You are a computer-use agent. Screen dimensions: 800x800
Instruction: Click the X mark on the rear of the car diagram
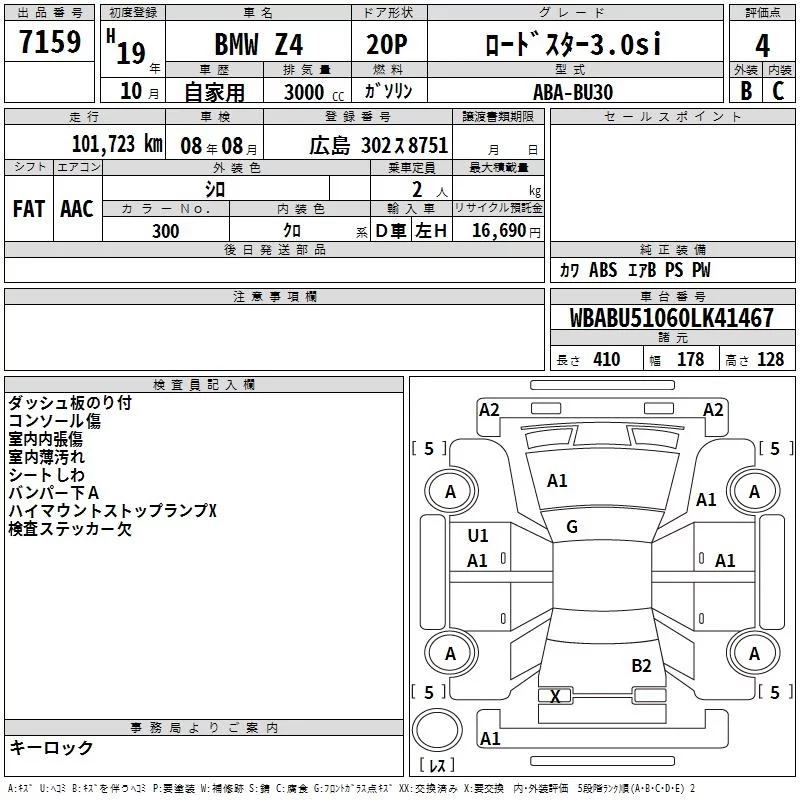pos(556,696)
